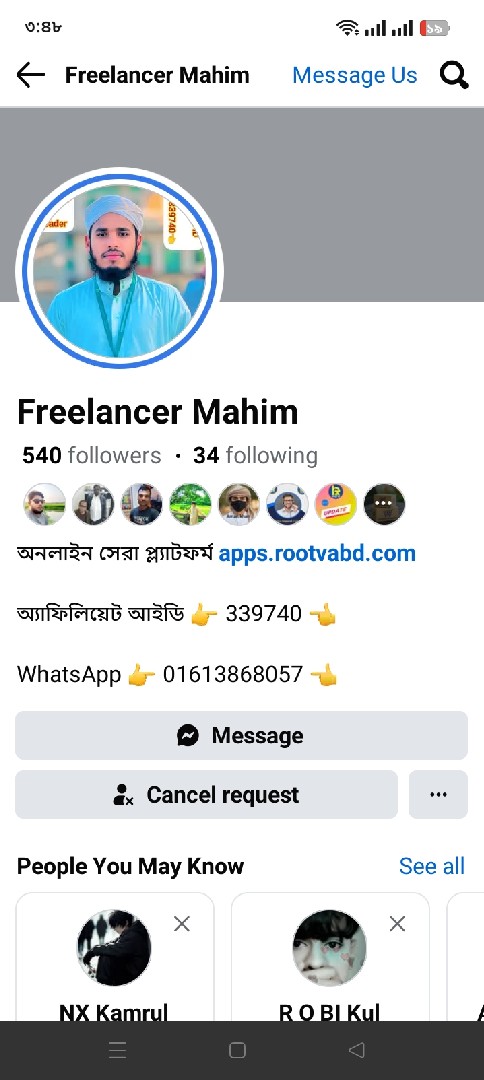Image resolution: width=484 pixels, height=1080 pixels.
Task: Tap the Message Us link
Action: click(x=355, y=75)
